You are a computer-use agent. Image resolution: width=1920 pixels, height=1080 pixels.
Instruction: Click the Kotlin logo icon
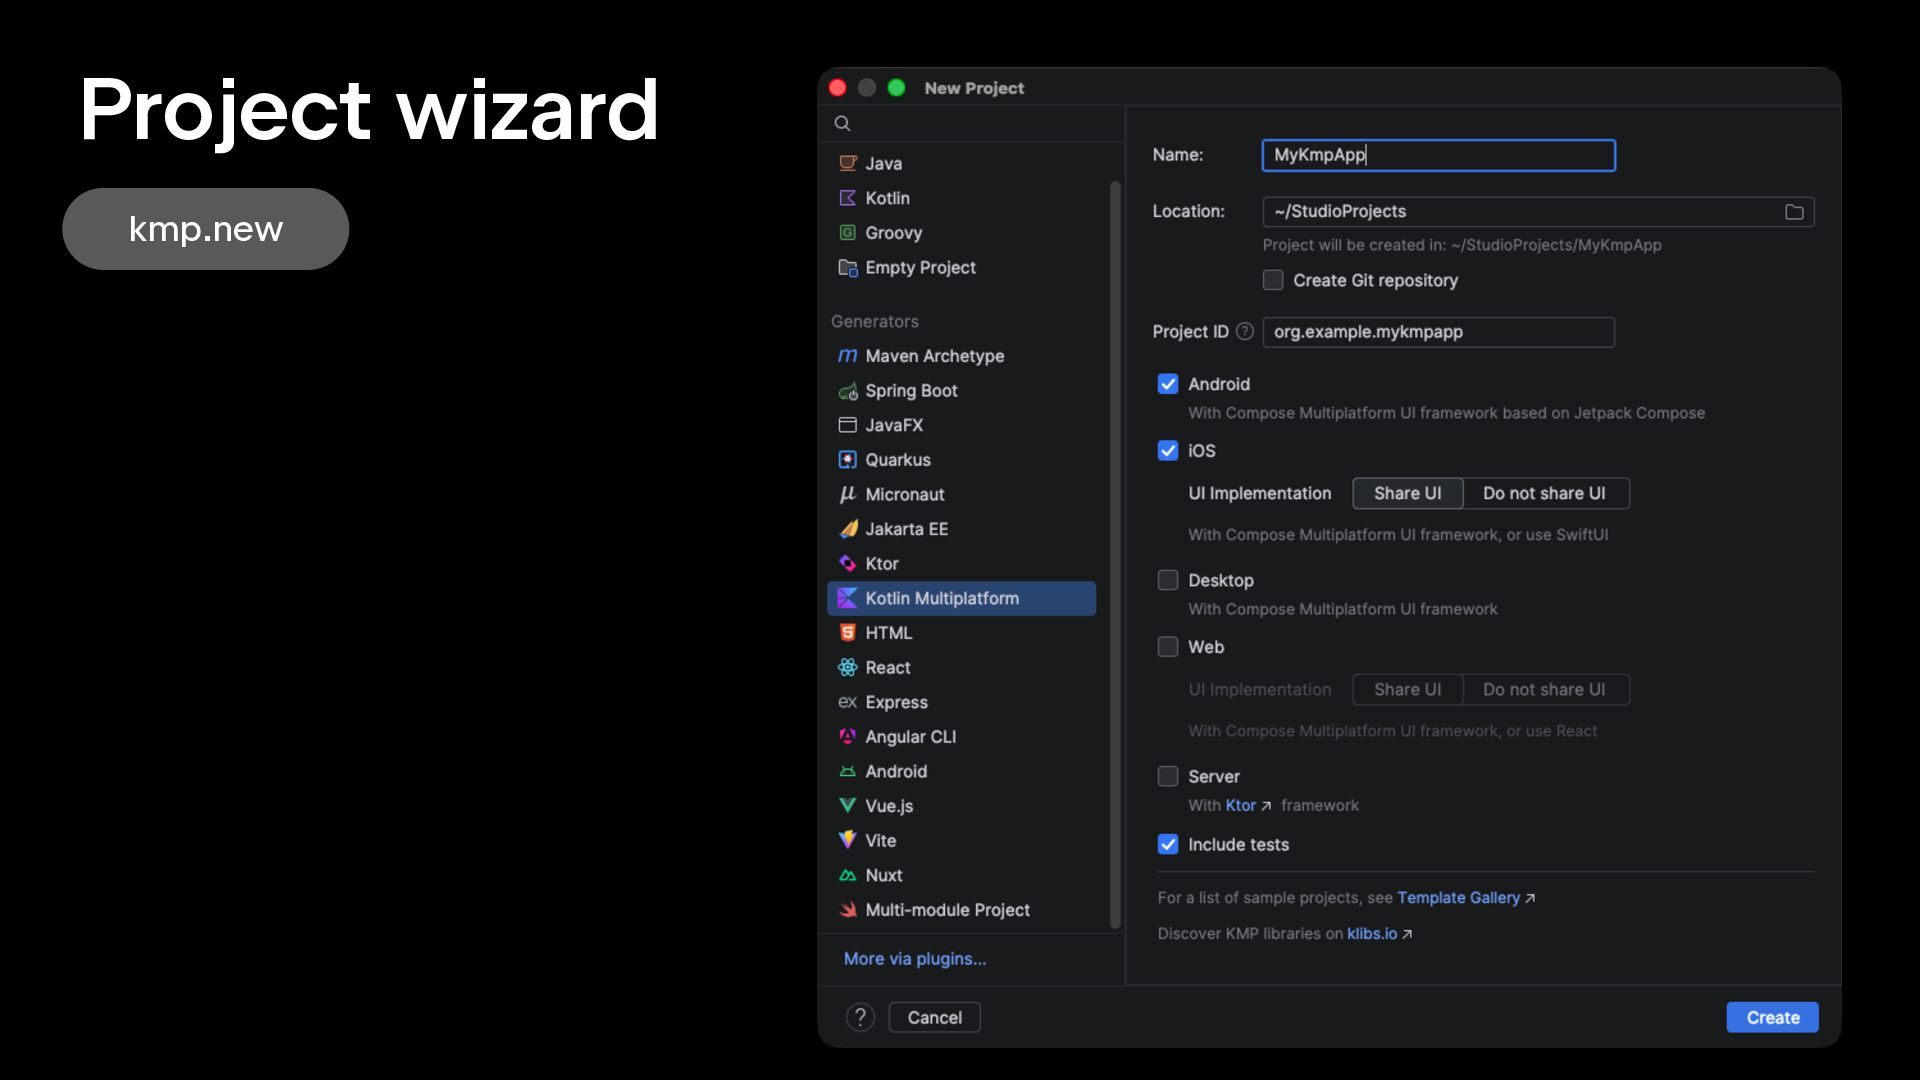848,198
